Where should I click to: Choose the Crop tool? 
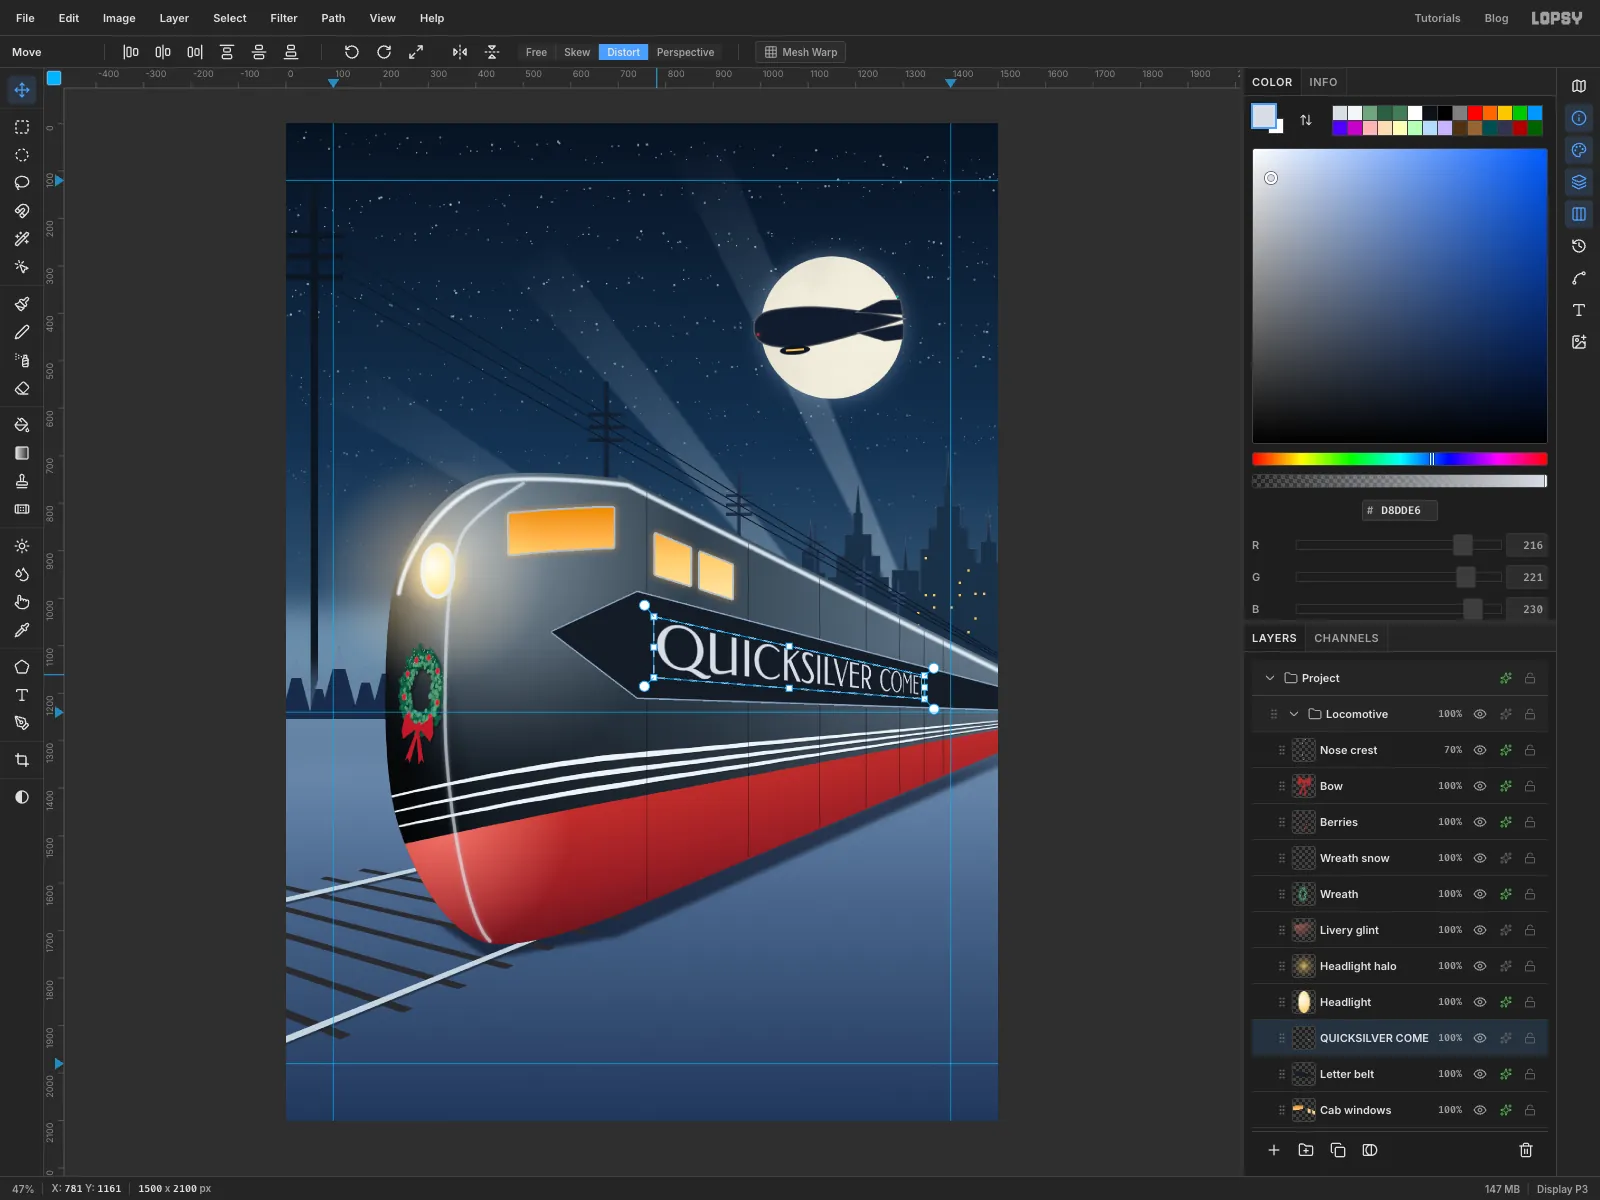click(x=22, y=760)
